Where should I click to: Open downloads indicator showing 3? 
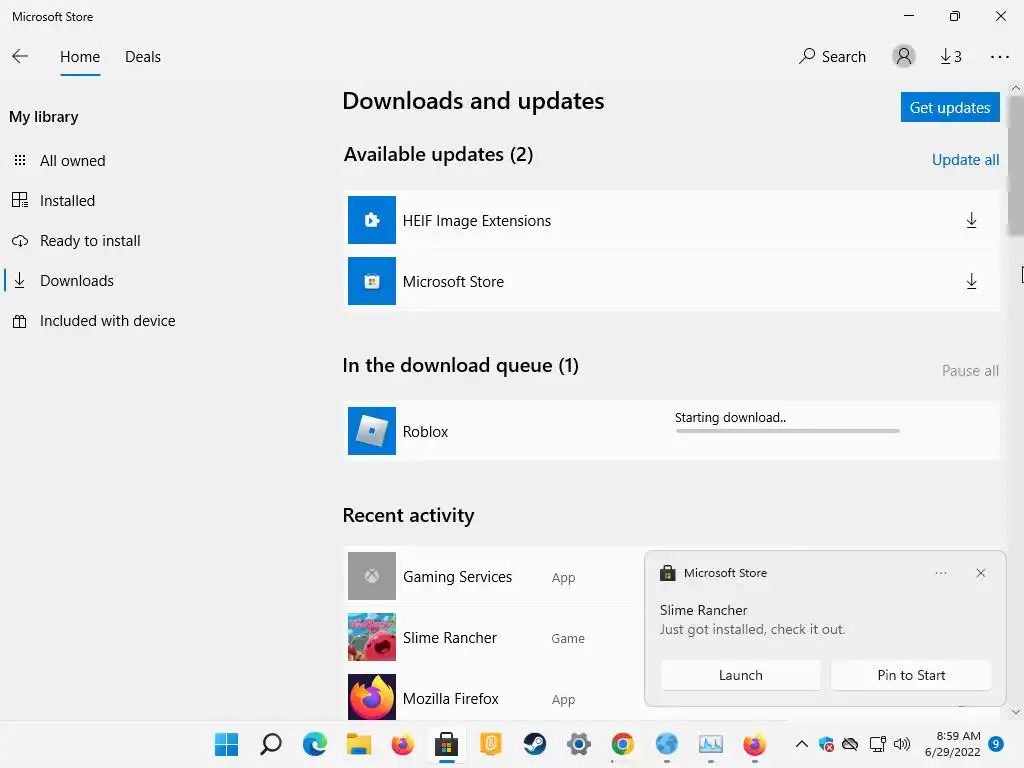[950, 57]
